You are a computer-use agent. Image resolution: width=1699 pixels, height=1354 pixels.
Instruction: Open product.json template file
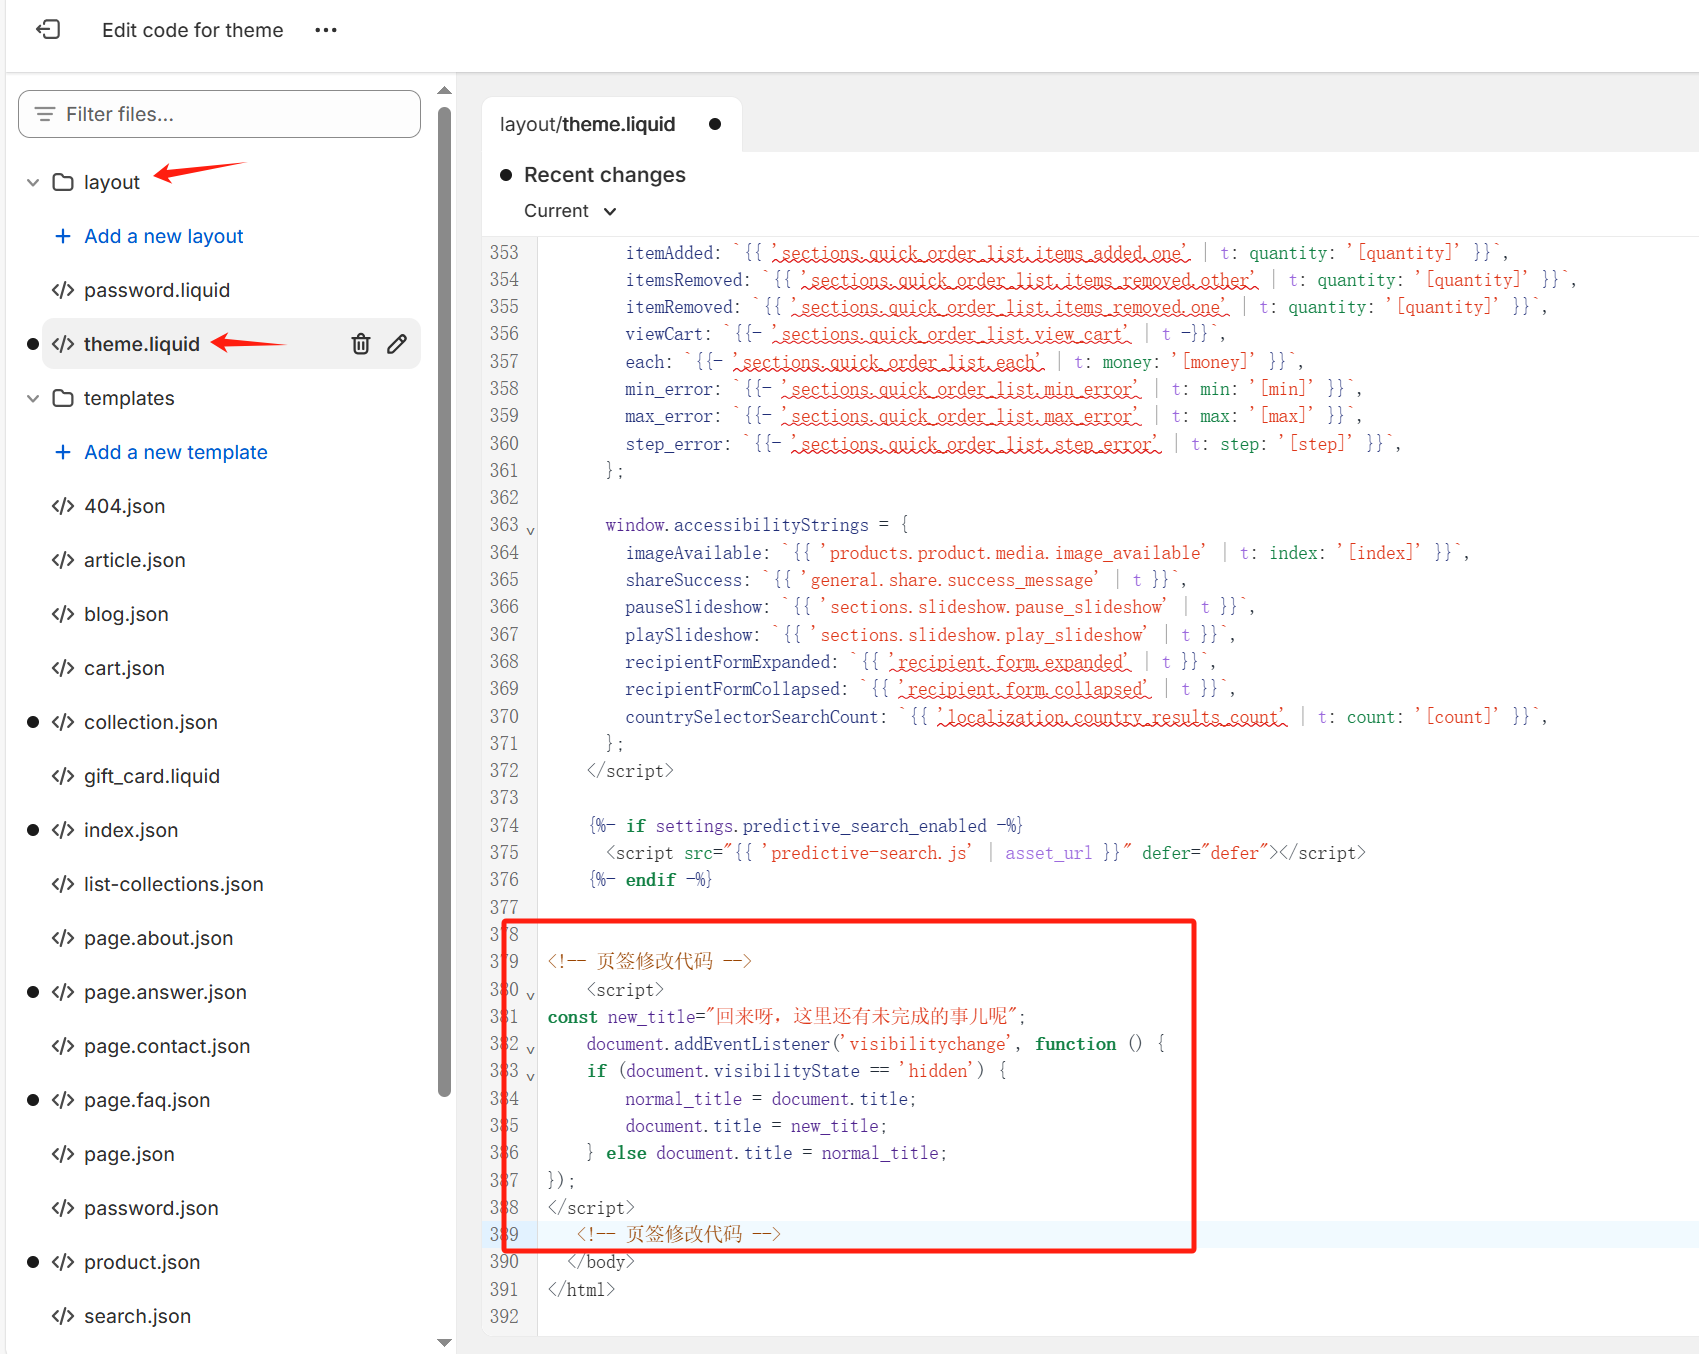coord(142,1262)
